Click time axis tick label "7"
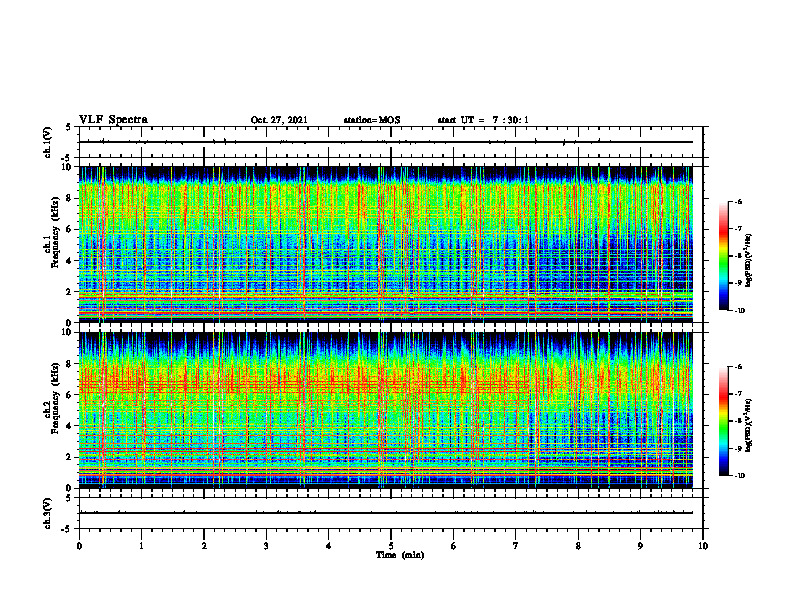The image size is (792, 612). (516, 546)
